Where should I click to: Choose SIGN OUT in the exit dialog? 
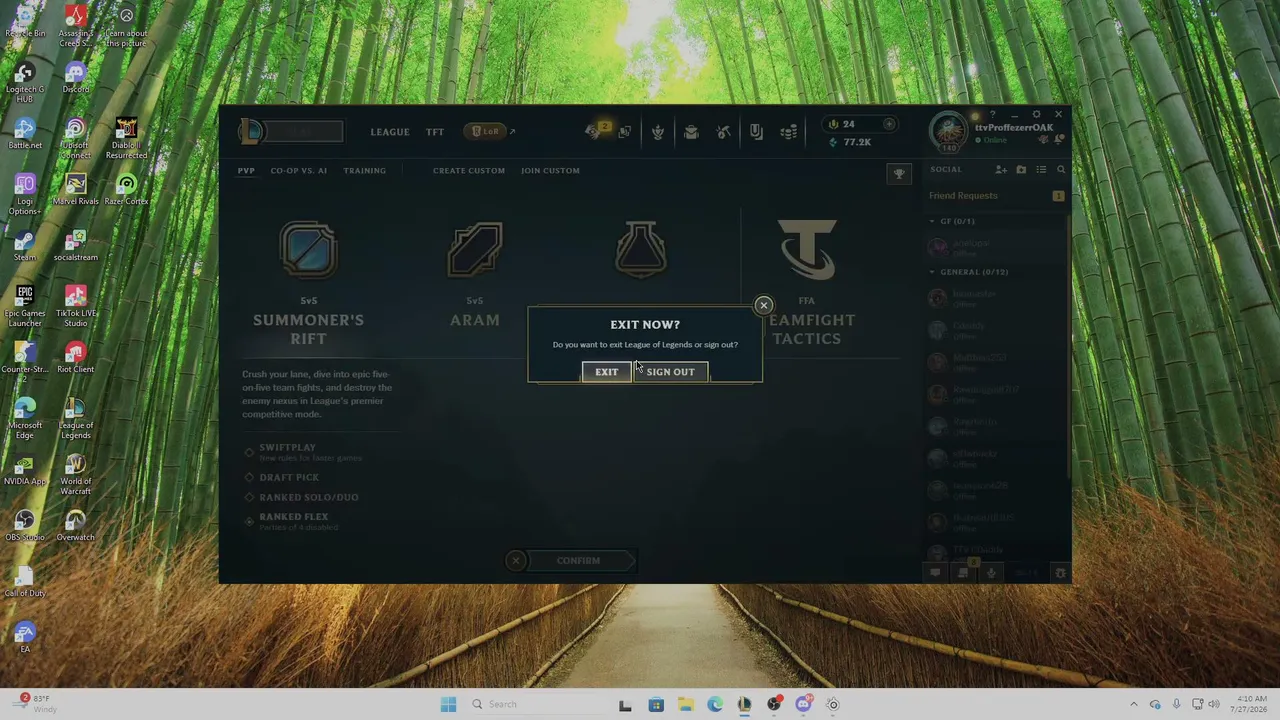tap(670, 372)
